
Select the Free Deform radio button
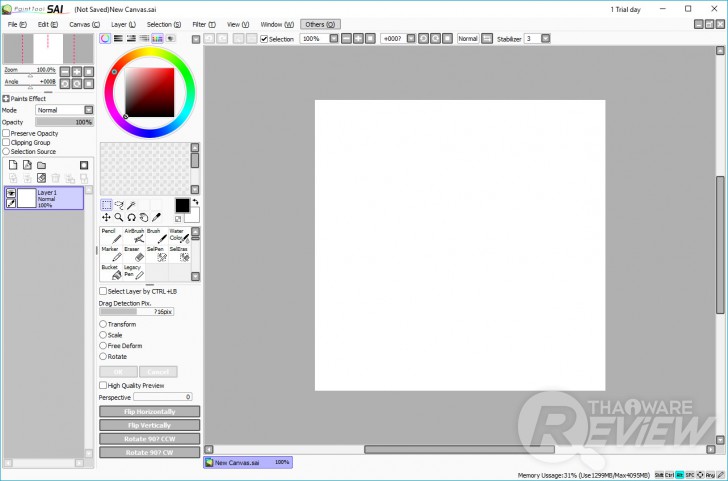click(x=103, y=345)
